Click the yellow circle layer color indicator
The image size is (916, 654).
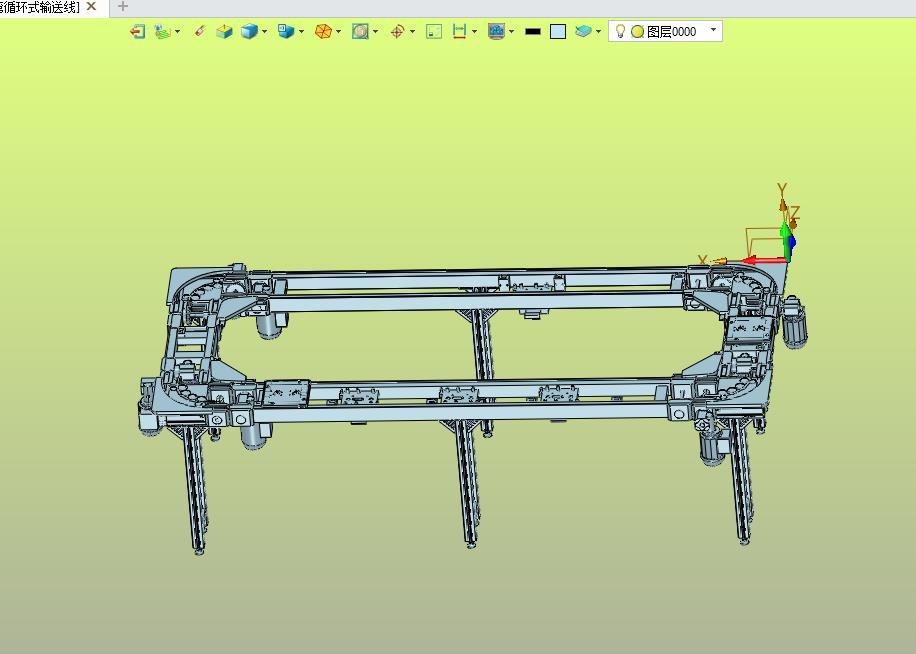[637, 32]
